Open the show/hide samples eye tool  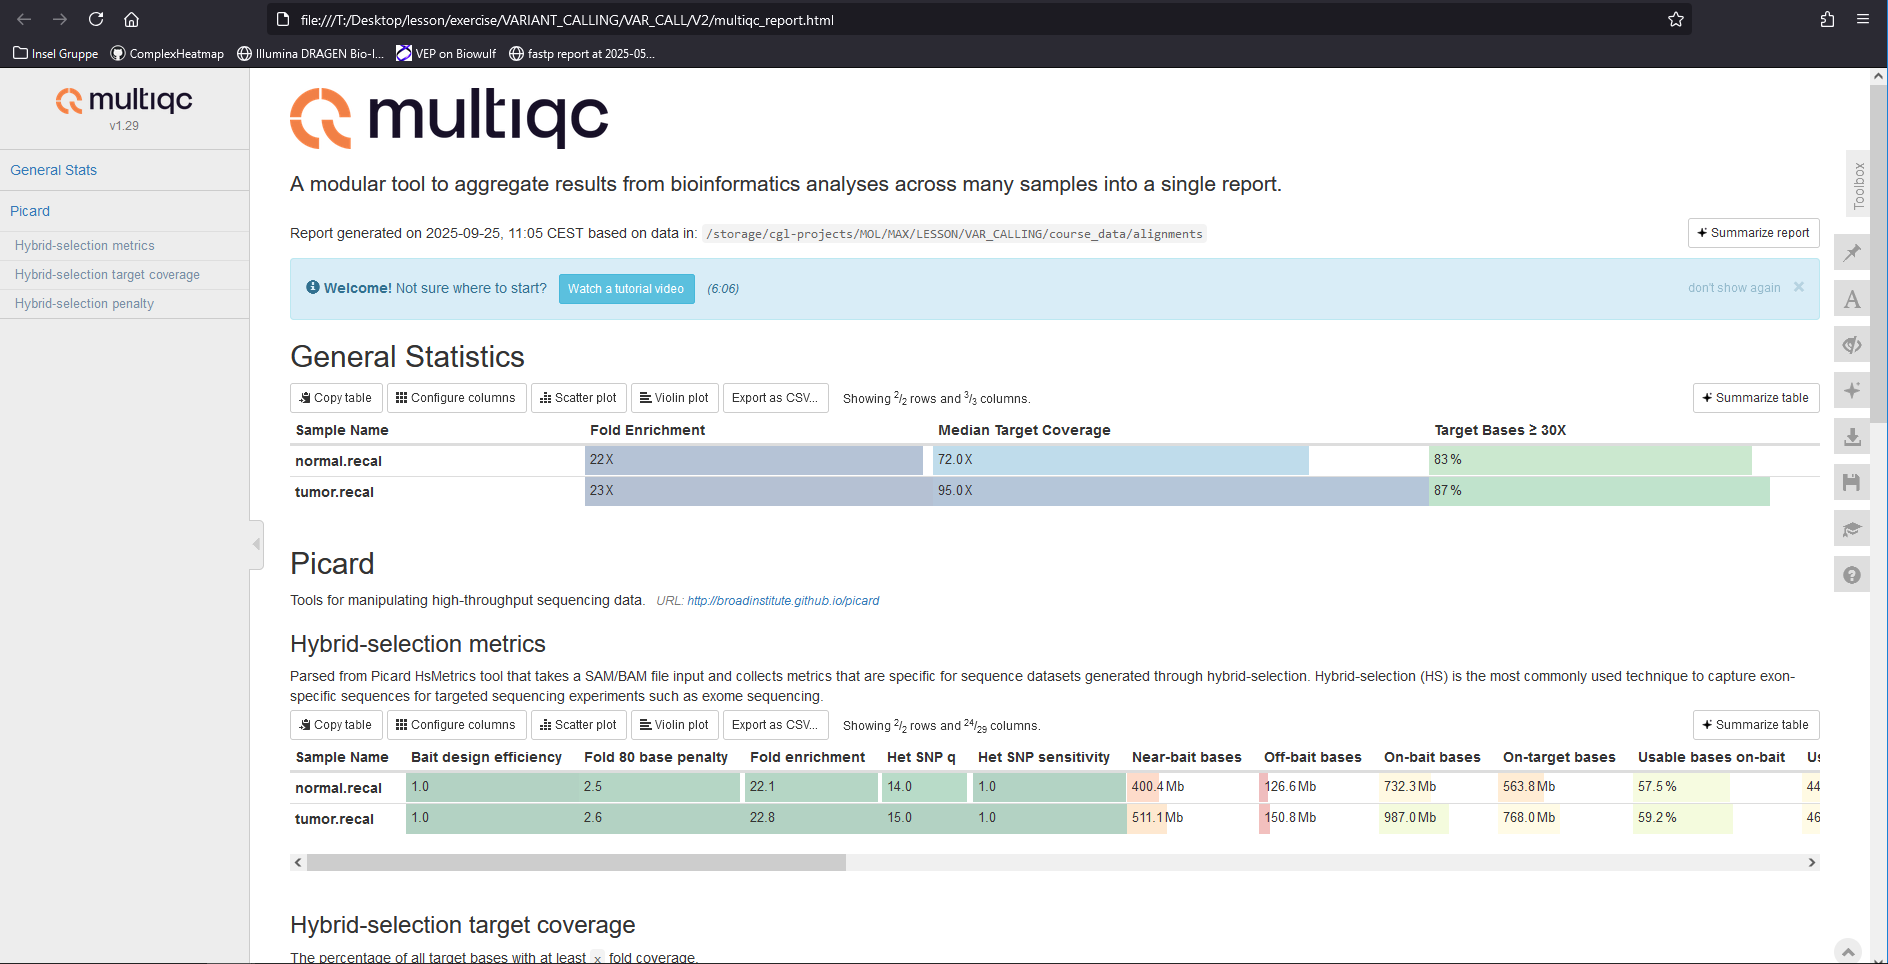point(1852,345)
